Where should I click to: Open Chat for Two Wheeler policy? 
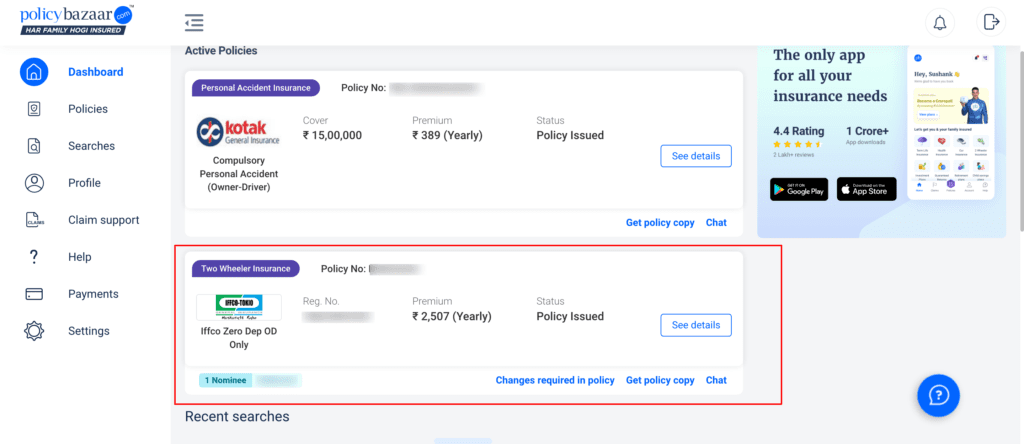tap(716, 380)
